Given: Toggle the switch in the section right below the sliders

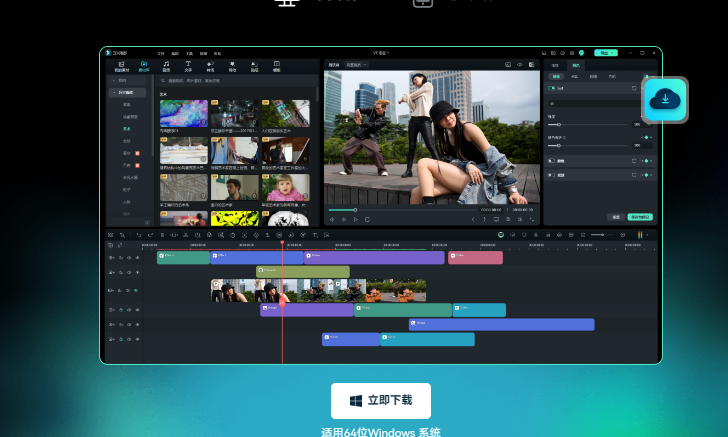Looking at the screenshot, I should click(552, 161).
